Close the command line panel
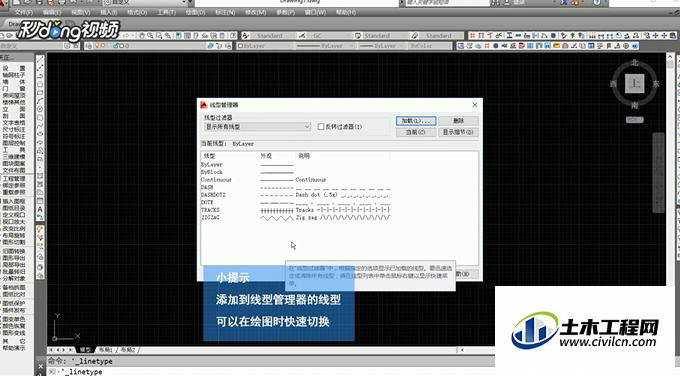Viewport: 680px width, 376px height. click(x=40, y=367)
